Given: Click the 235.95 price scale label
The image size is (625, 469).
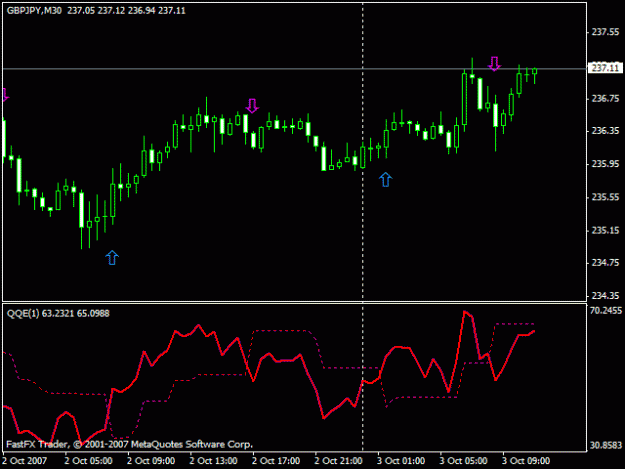Looking at the screenshot, I should (x=605, y=164).
